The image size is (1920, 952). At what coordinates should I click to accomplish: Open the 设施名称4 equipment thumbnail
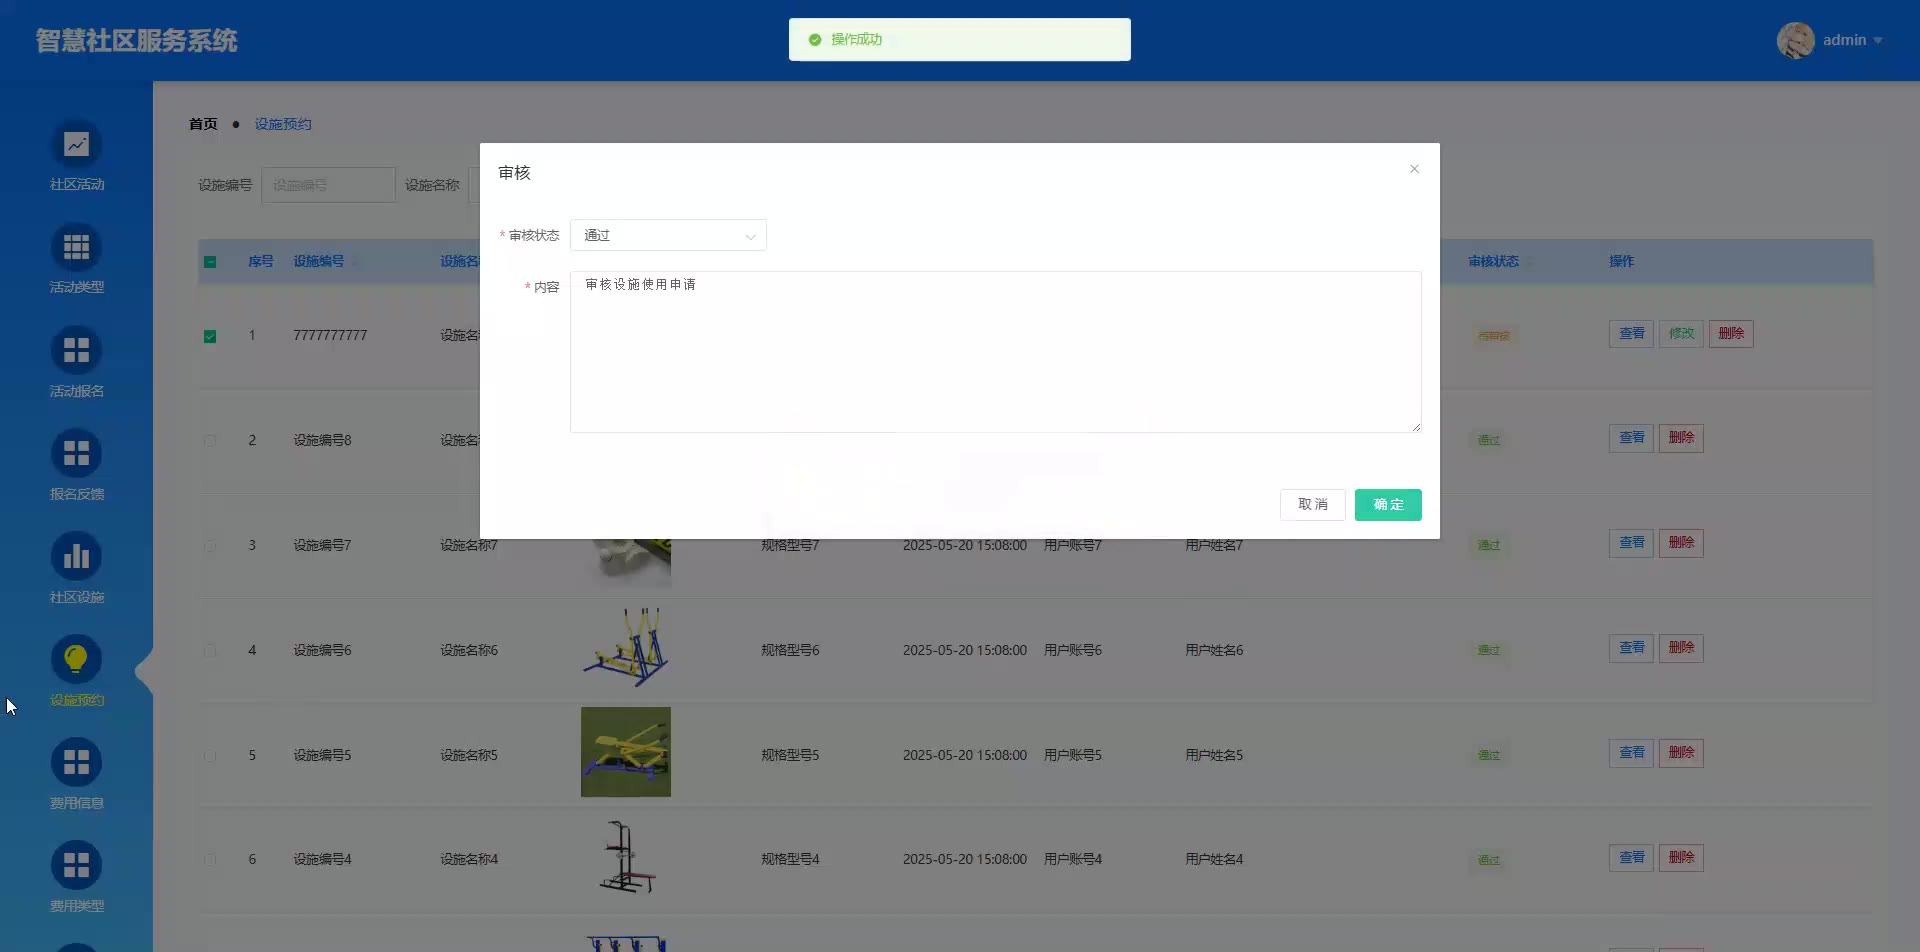click(626, 857)
